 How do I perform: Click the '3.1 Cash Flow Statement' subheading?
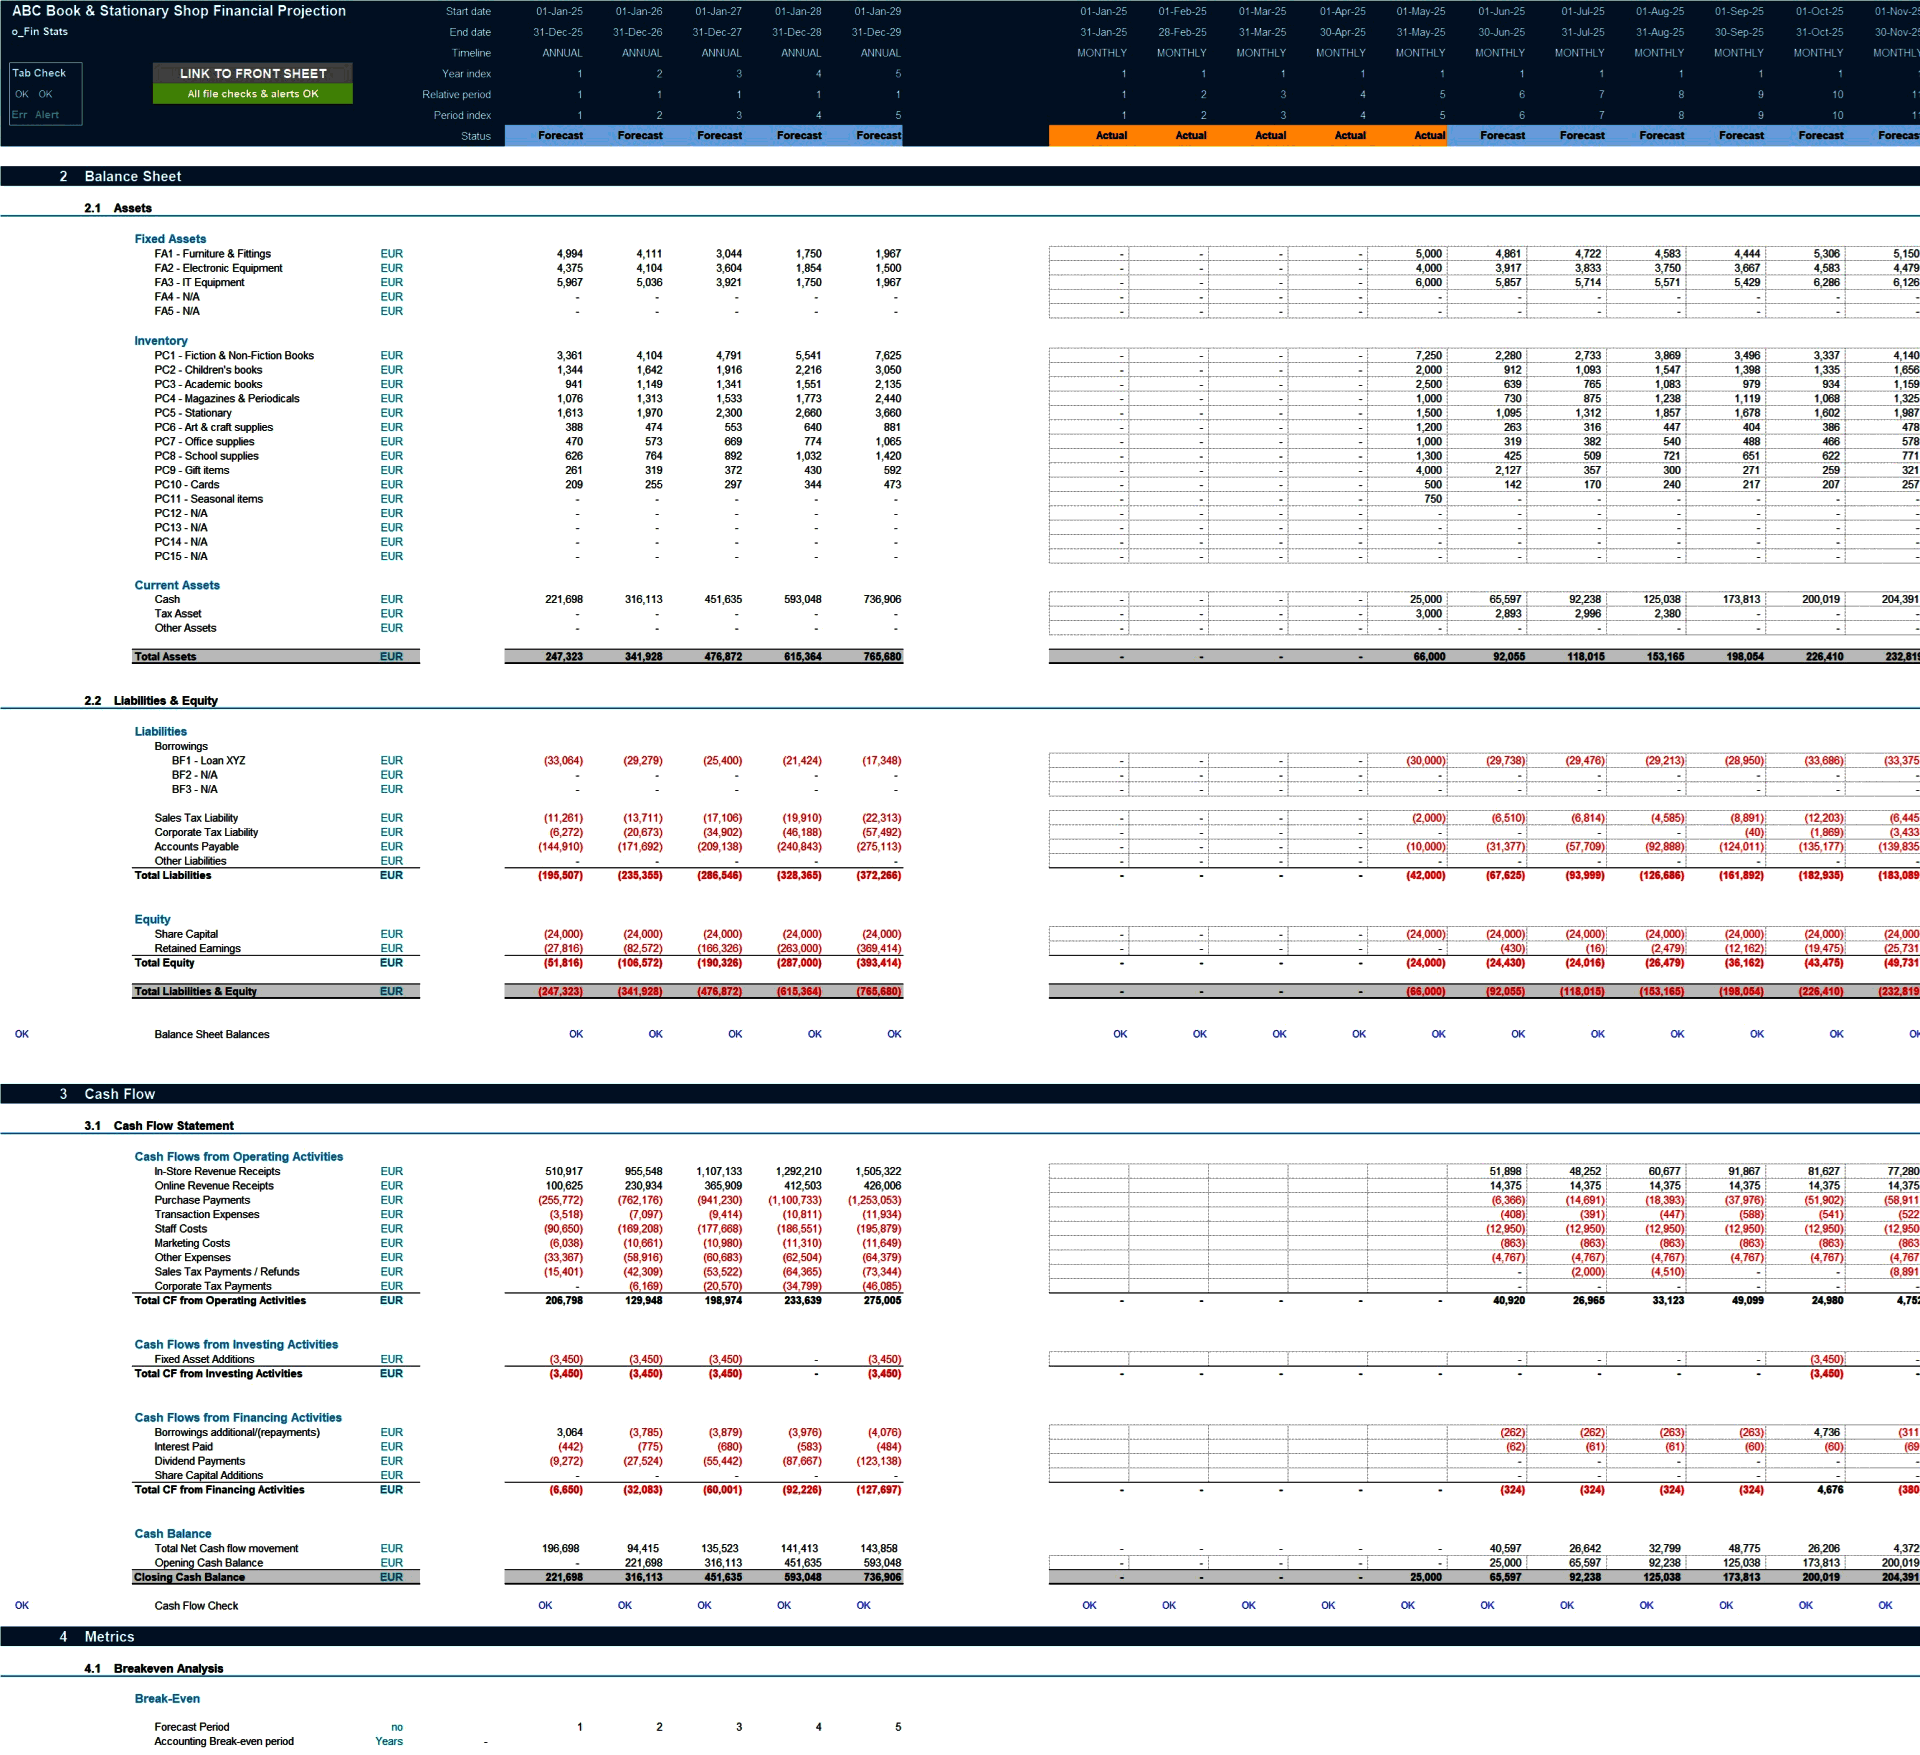point(159,1126)
